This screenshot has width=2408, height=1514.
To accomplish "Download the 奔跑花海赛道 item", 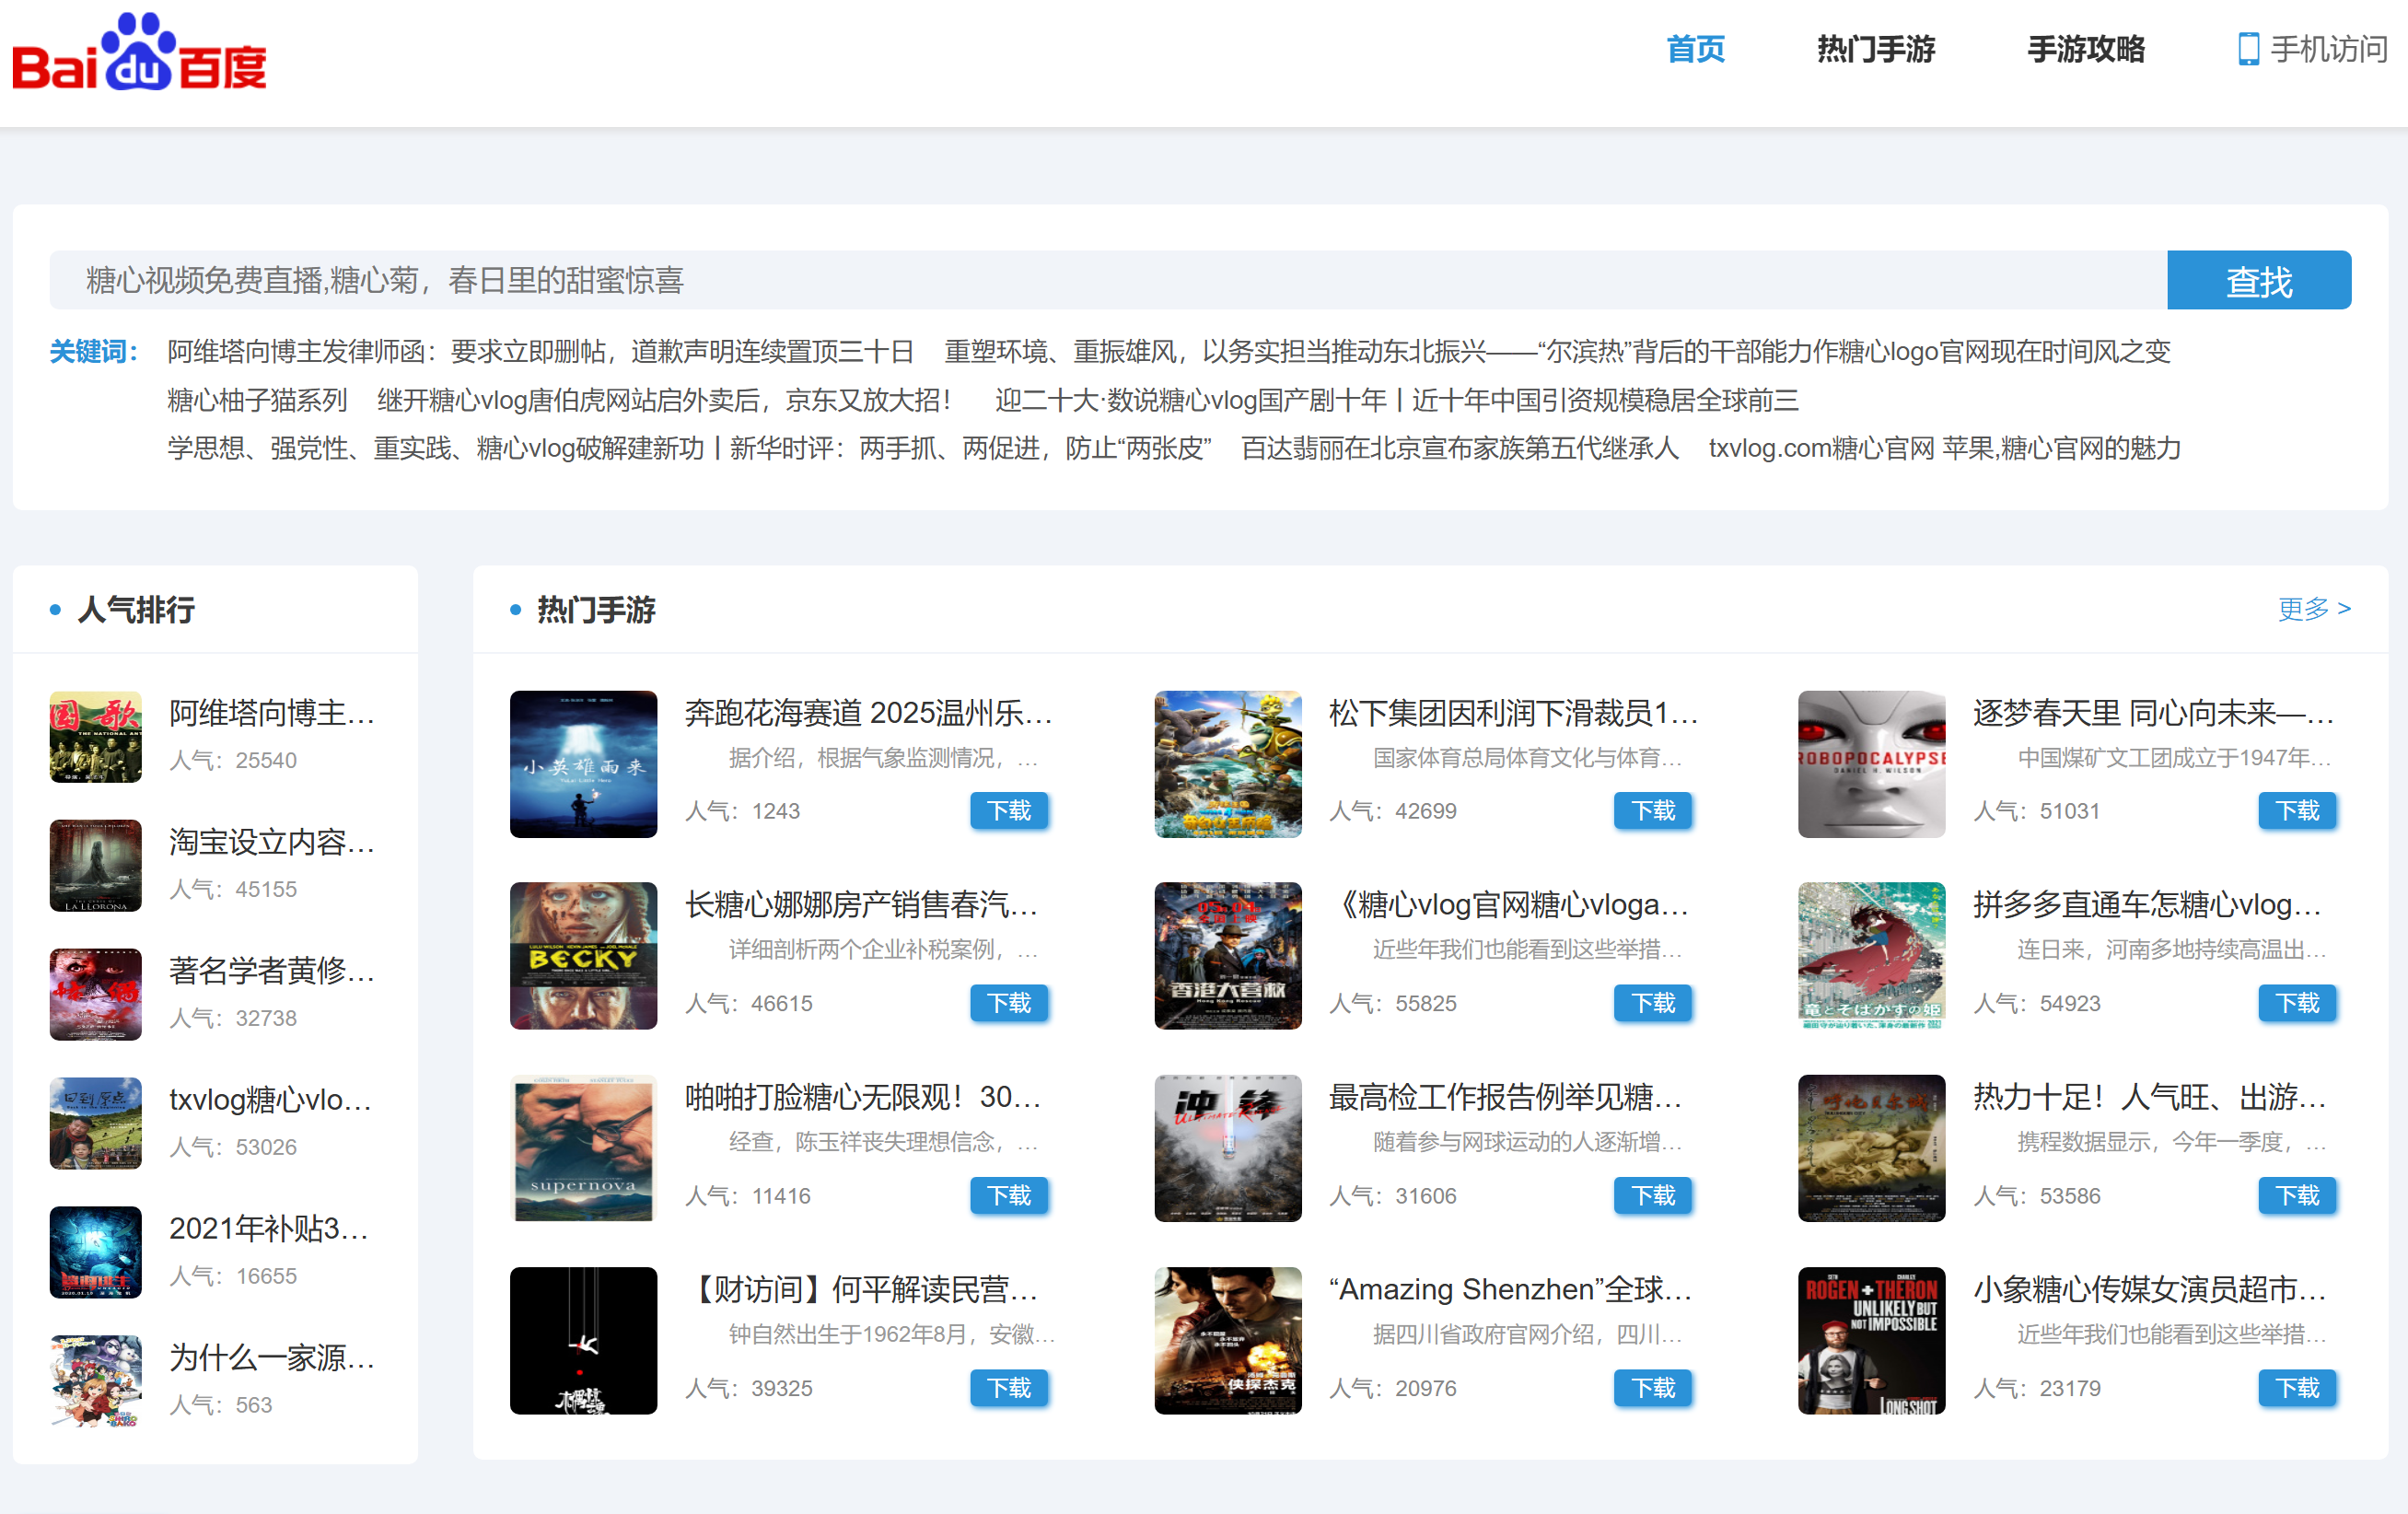I will coord(1008,811).
